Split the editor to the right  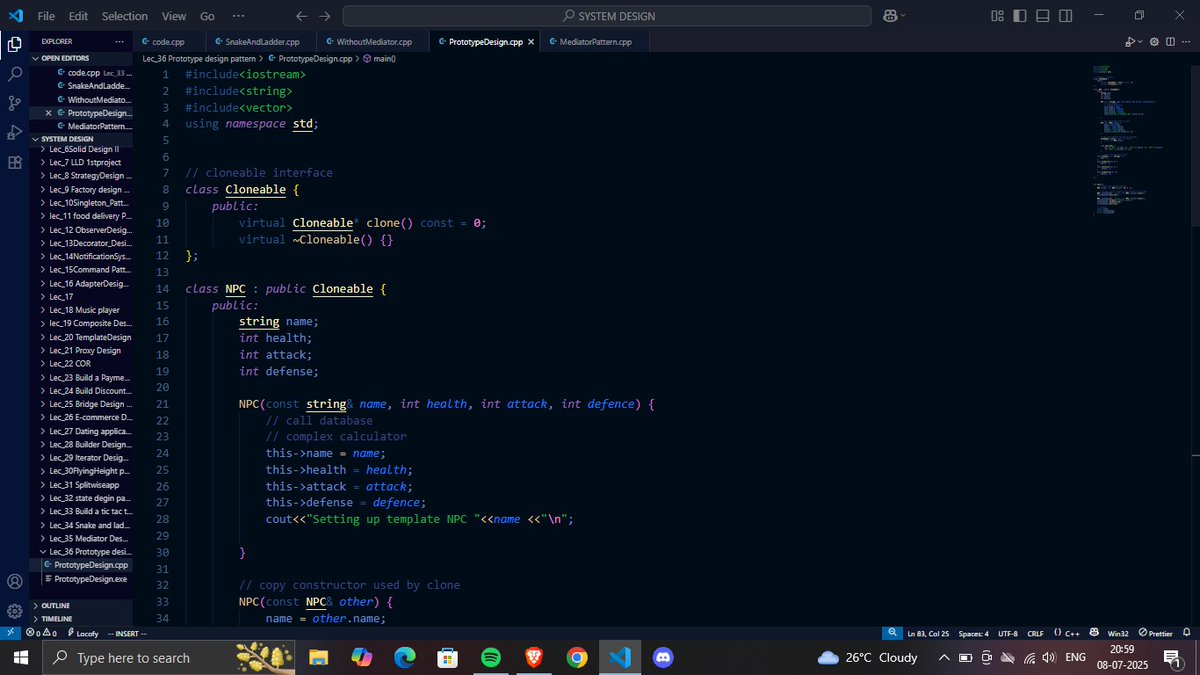pyautogui.click(x=1168, y=42)
